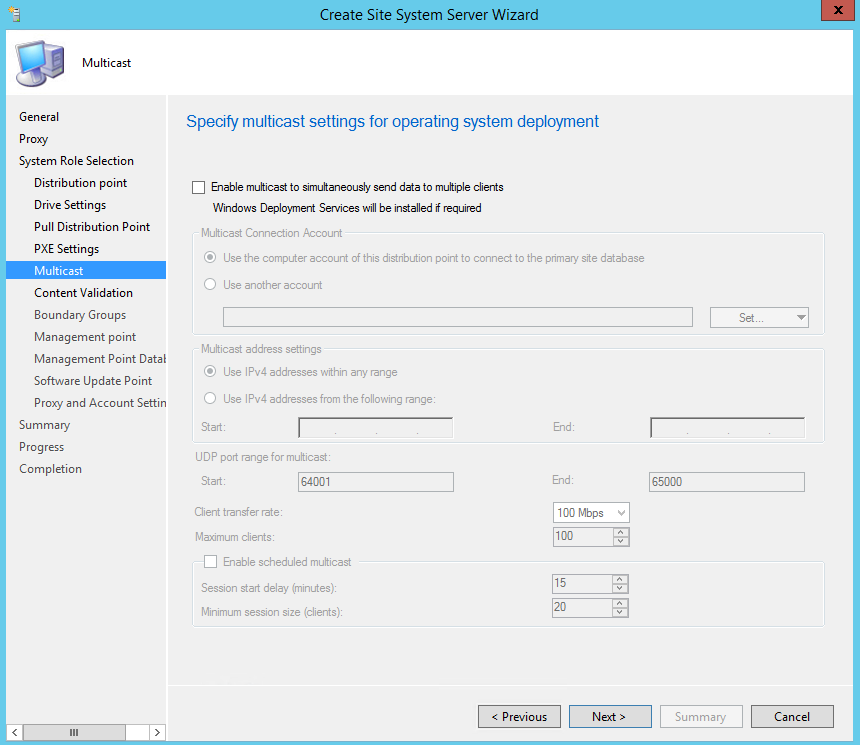Viewport: 860px width, 745px height.
Task: Open System Role Selection step
Action: (76, 161)
